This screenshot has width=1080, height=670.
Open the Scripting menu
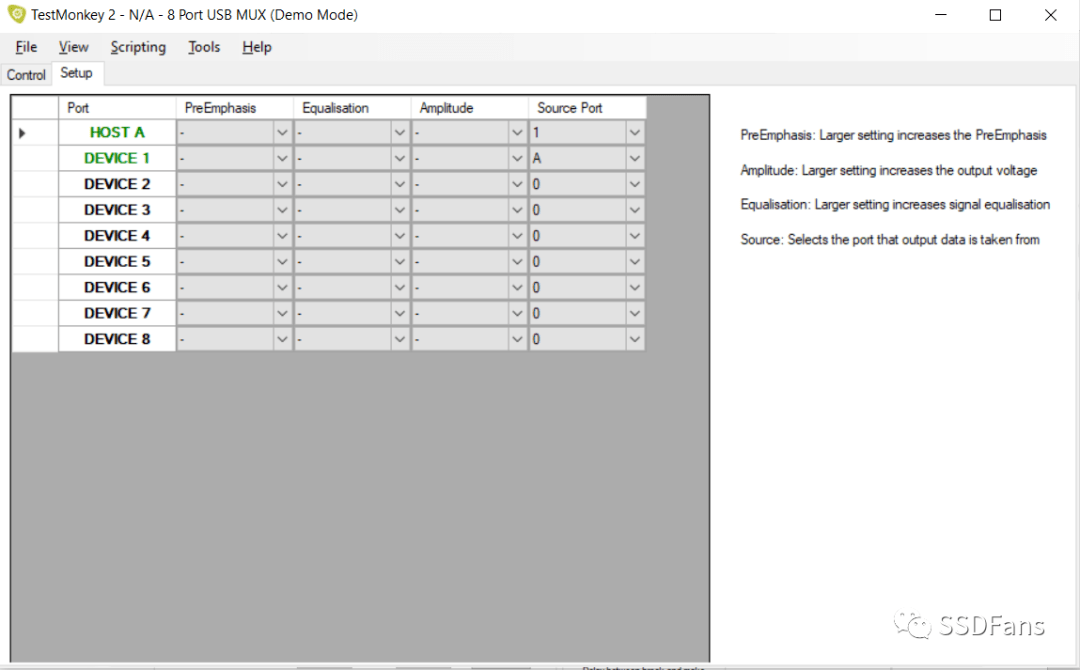coord(138,47)
